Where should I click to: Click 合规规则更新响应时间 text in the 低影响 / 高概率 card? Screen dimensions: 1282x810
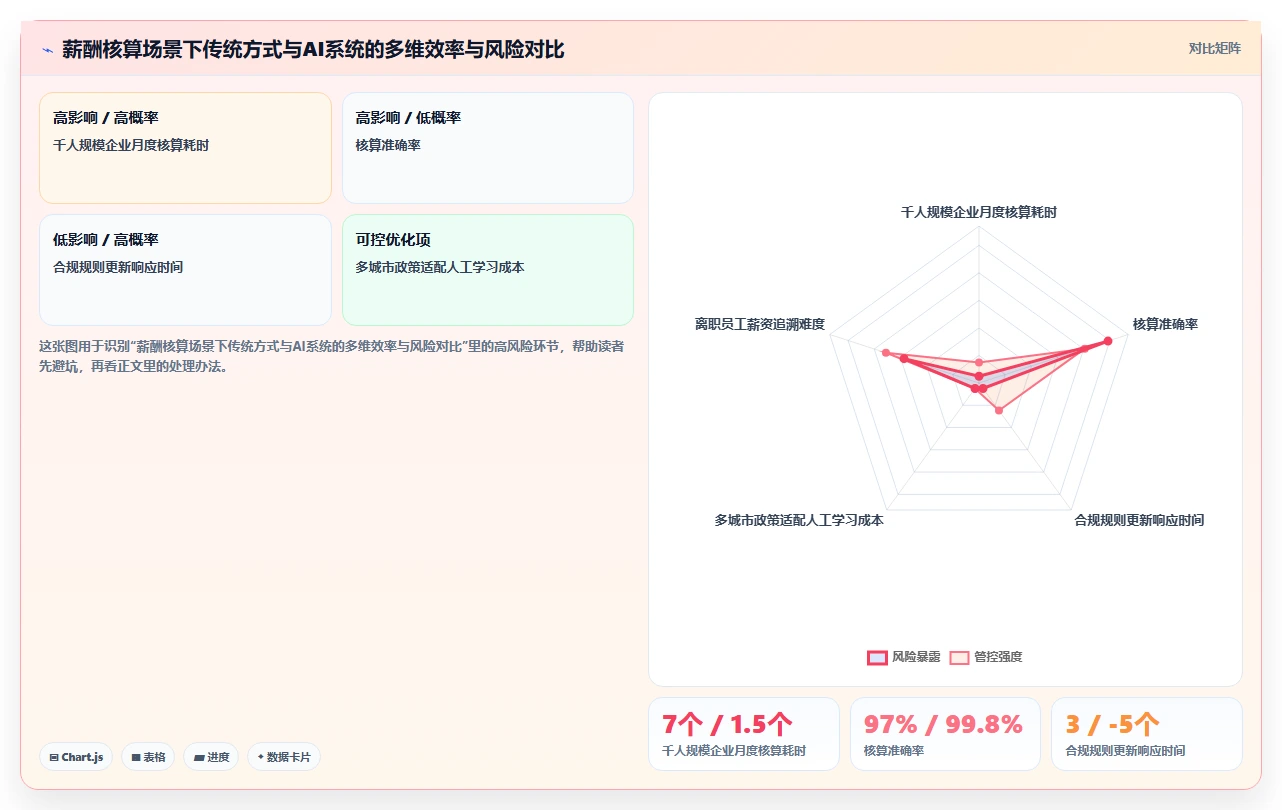(x=118, y=267)
